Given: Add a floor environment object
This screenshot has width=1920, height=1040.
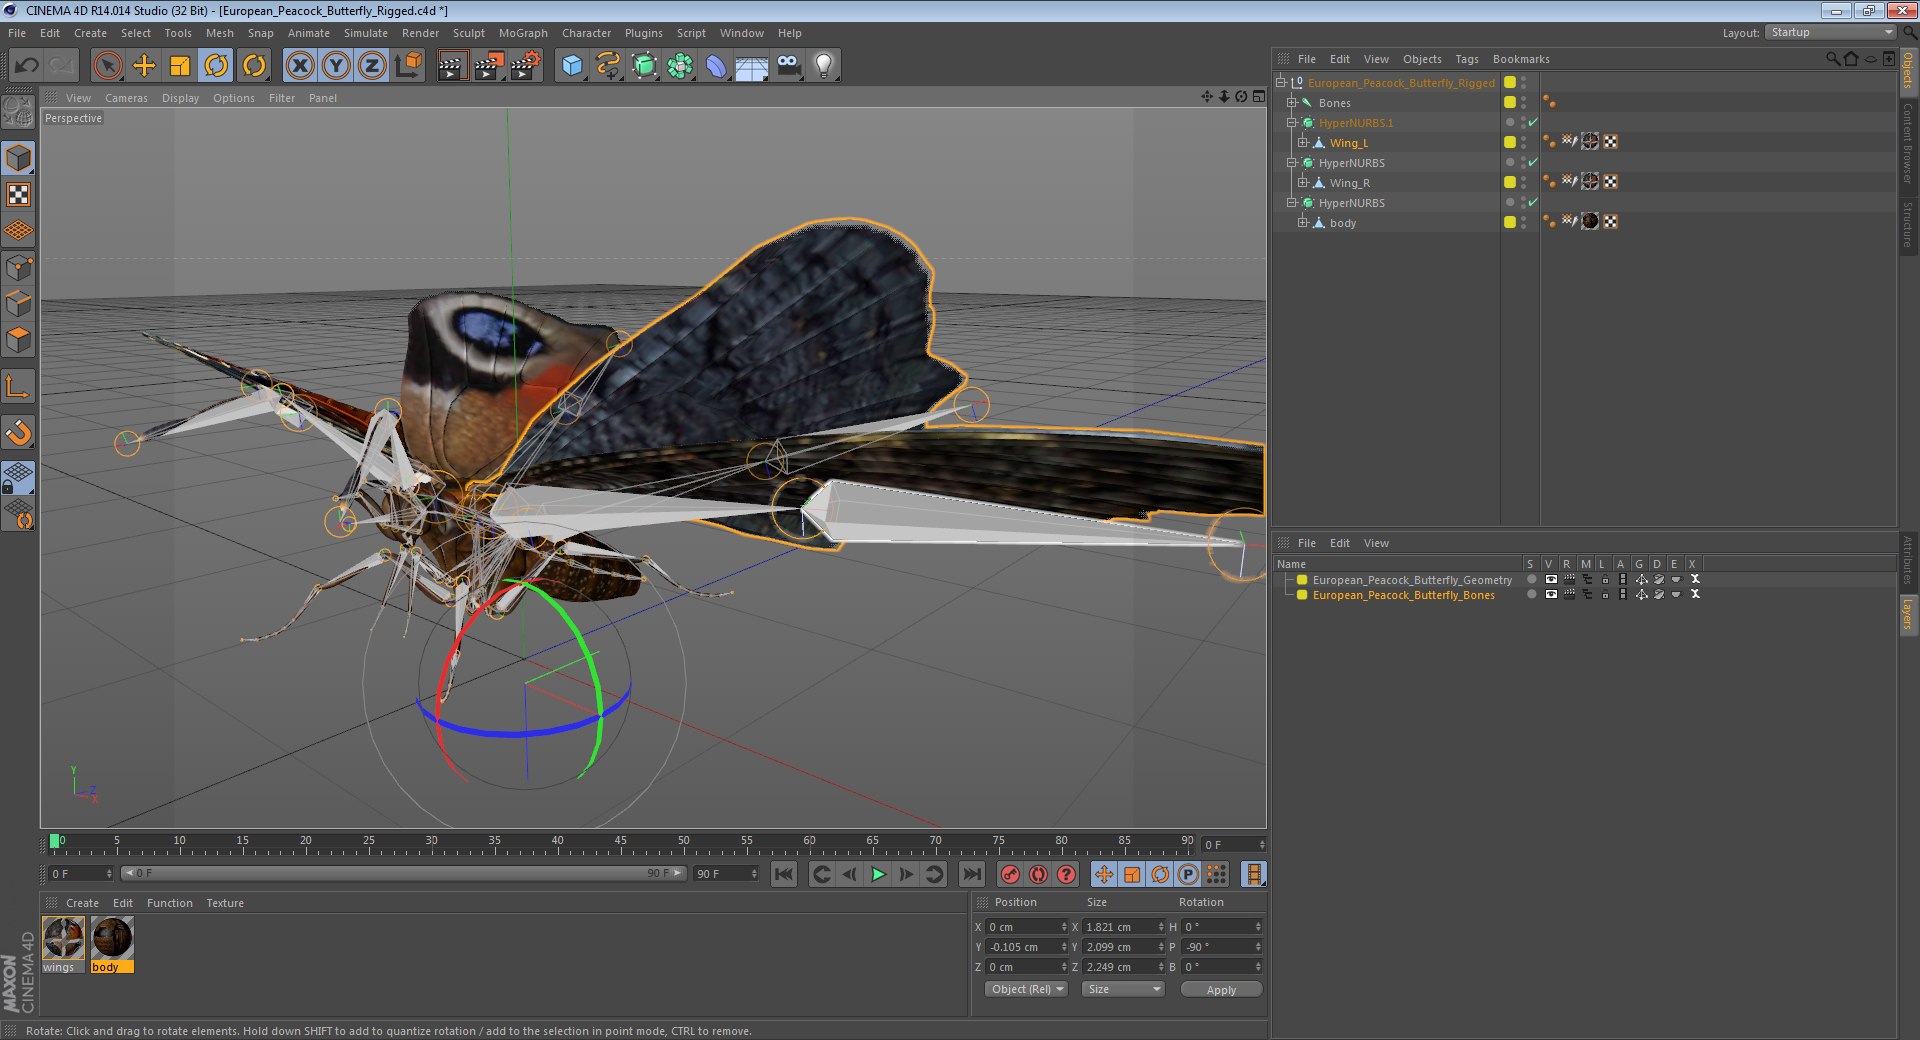Looking at the screenshot, I should coord(752,66).
